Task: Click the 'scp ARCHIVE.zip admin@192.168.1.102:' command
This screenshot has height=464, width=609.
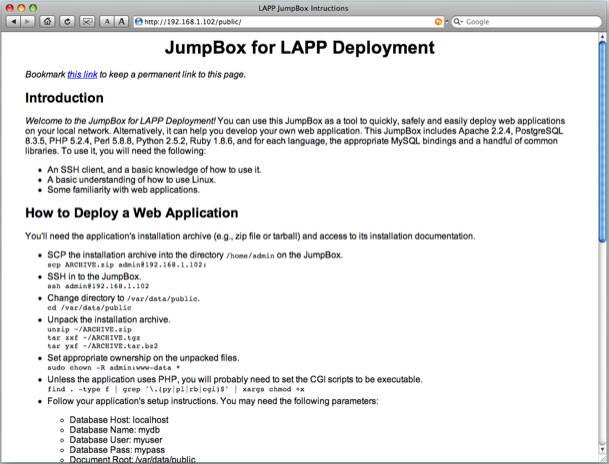Action: click(x=127, y=264)
